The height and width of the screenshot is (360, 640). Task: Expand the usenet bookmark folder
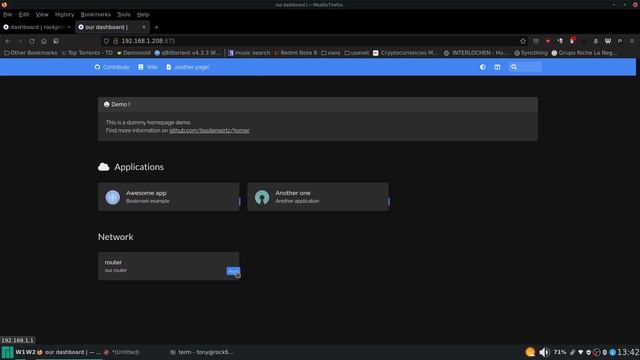[x=357, y=53]
